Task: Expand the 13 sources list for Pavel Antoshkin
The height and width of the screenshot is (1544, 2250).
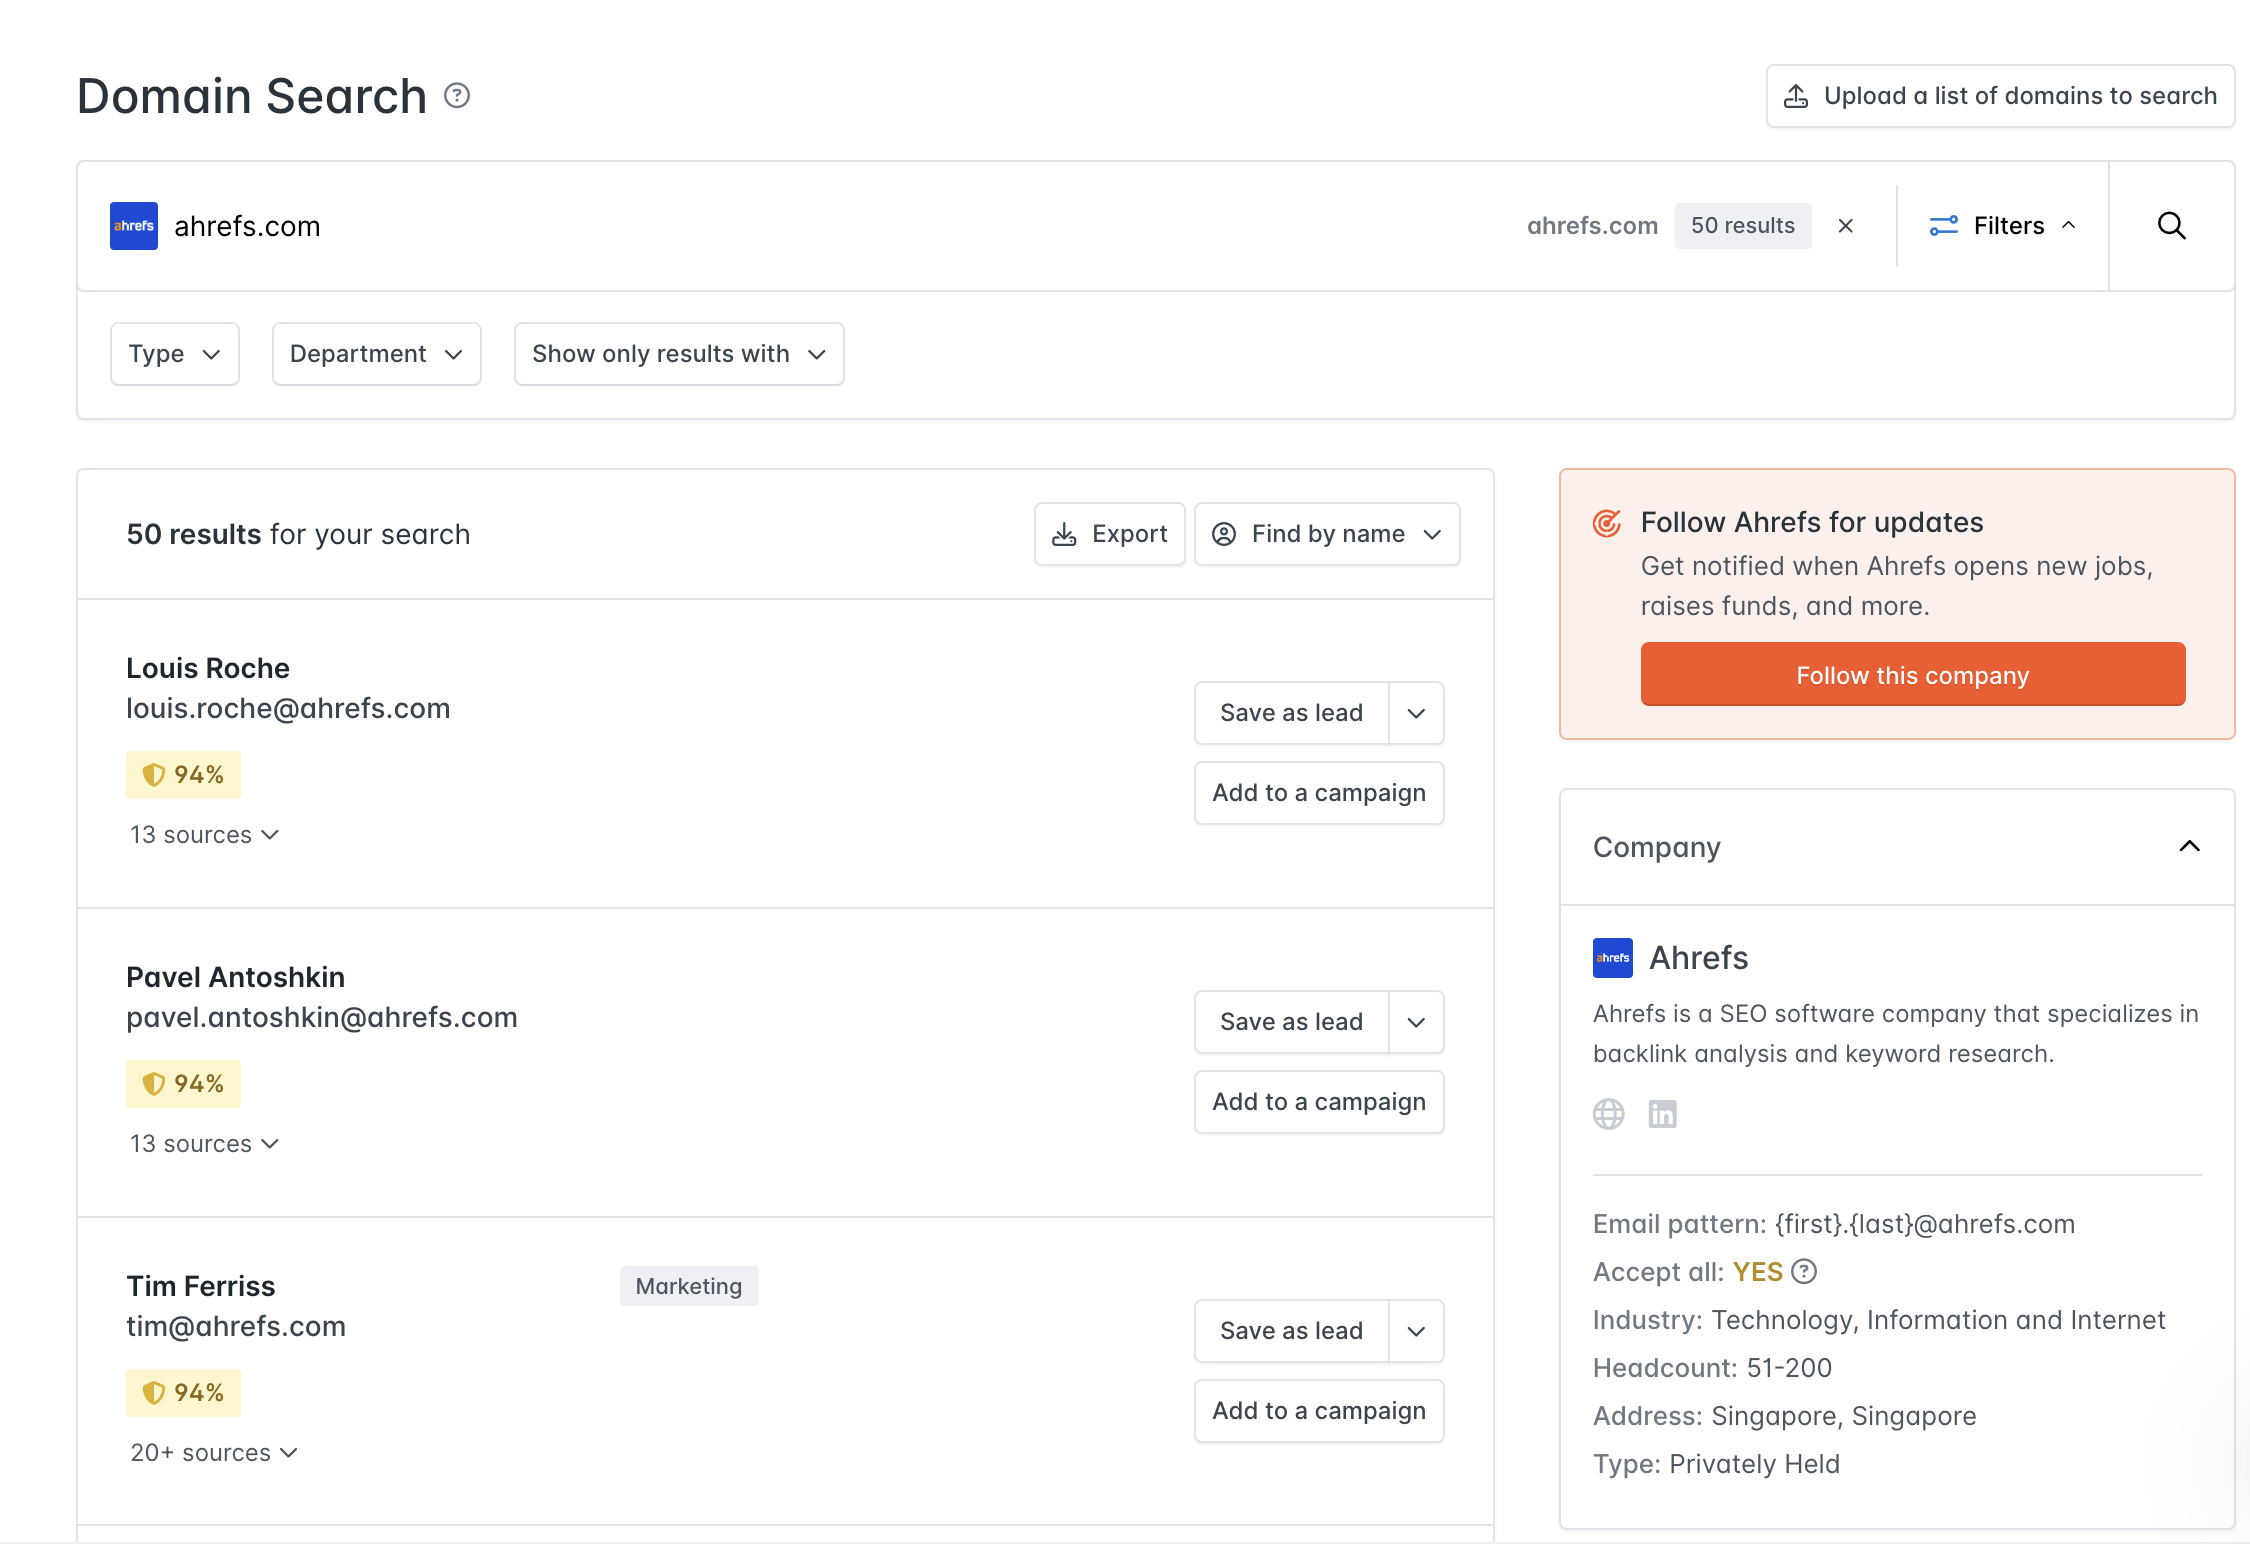Action: click(204, 1144)
